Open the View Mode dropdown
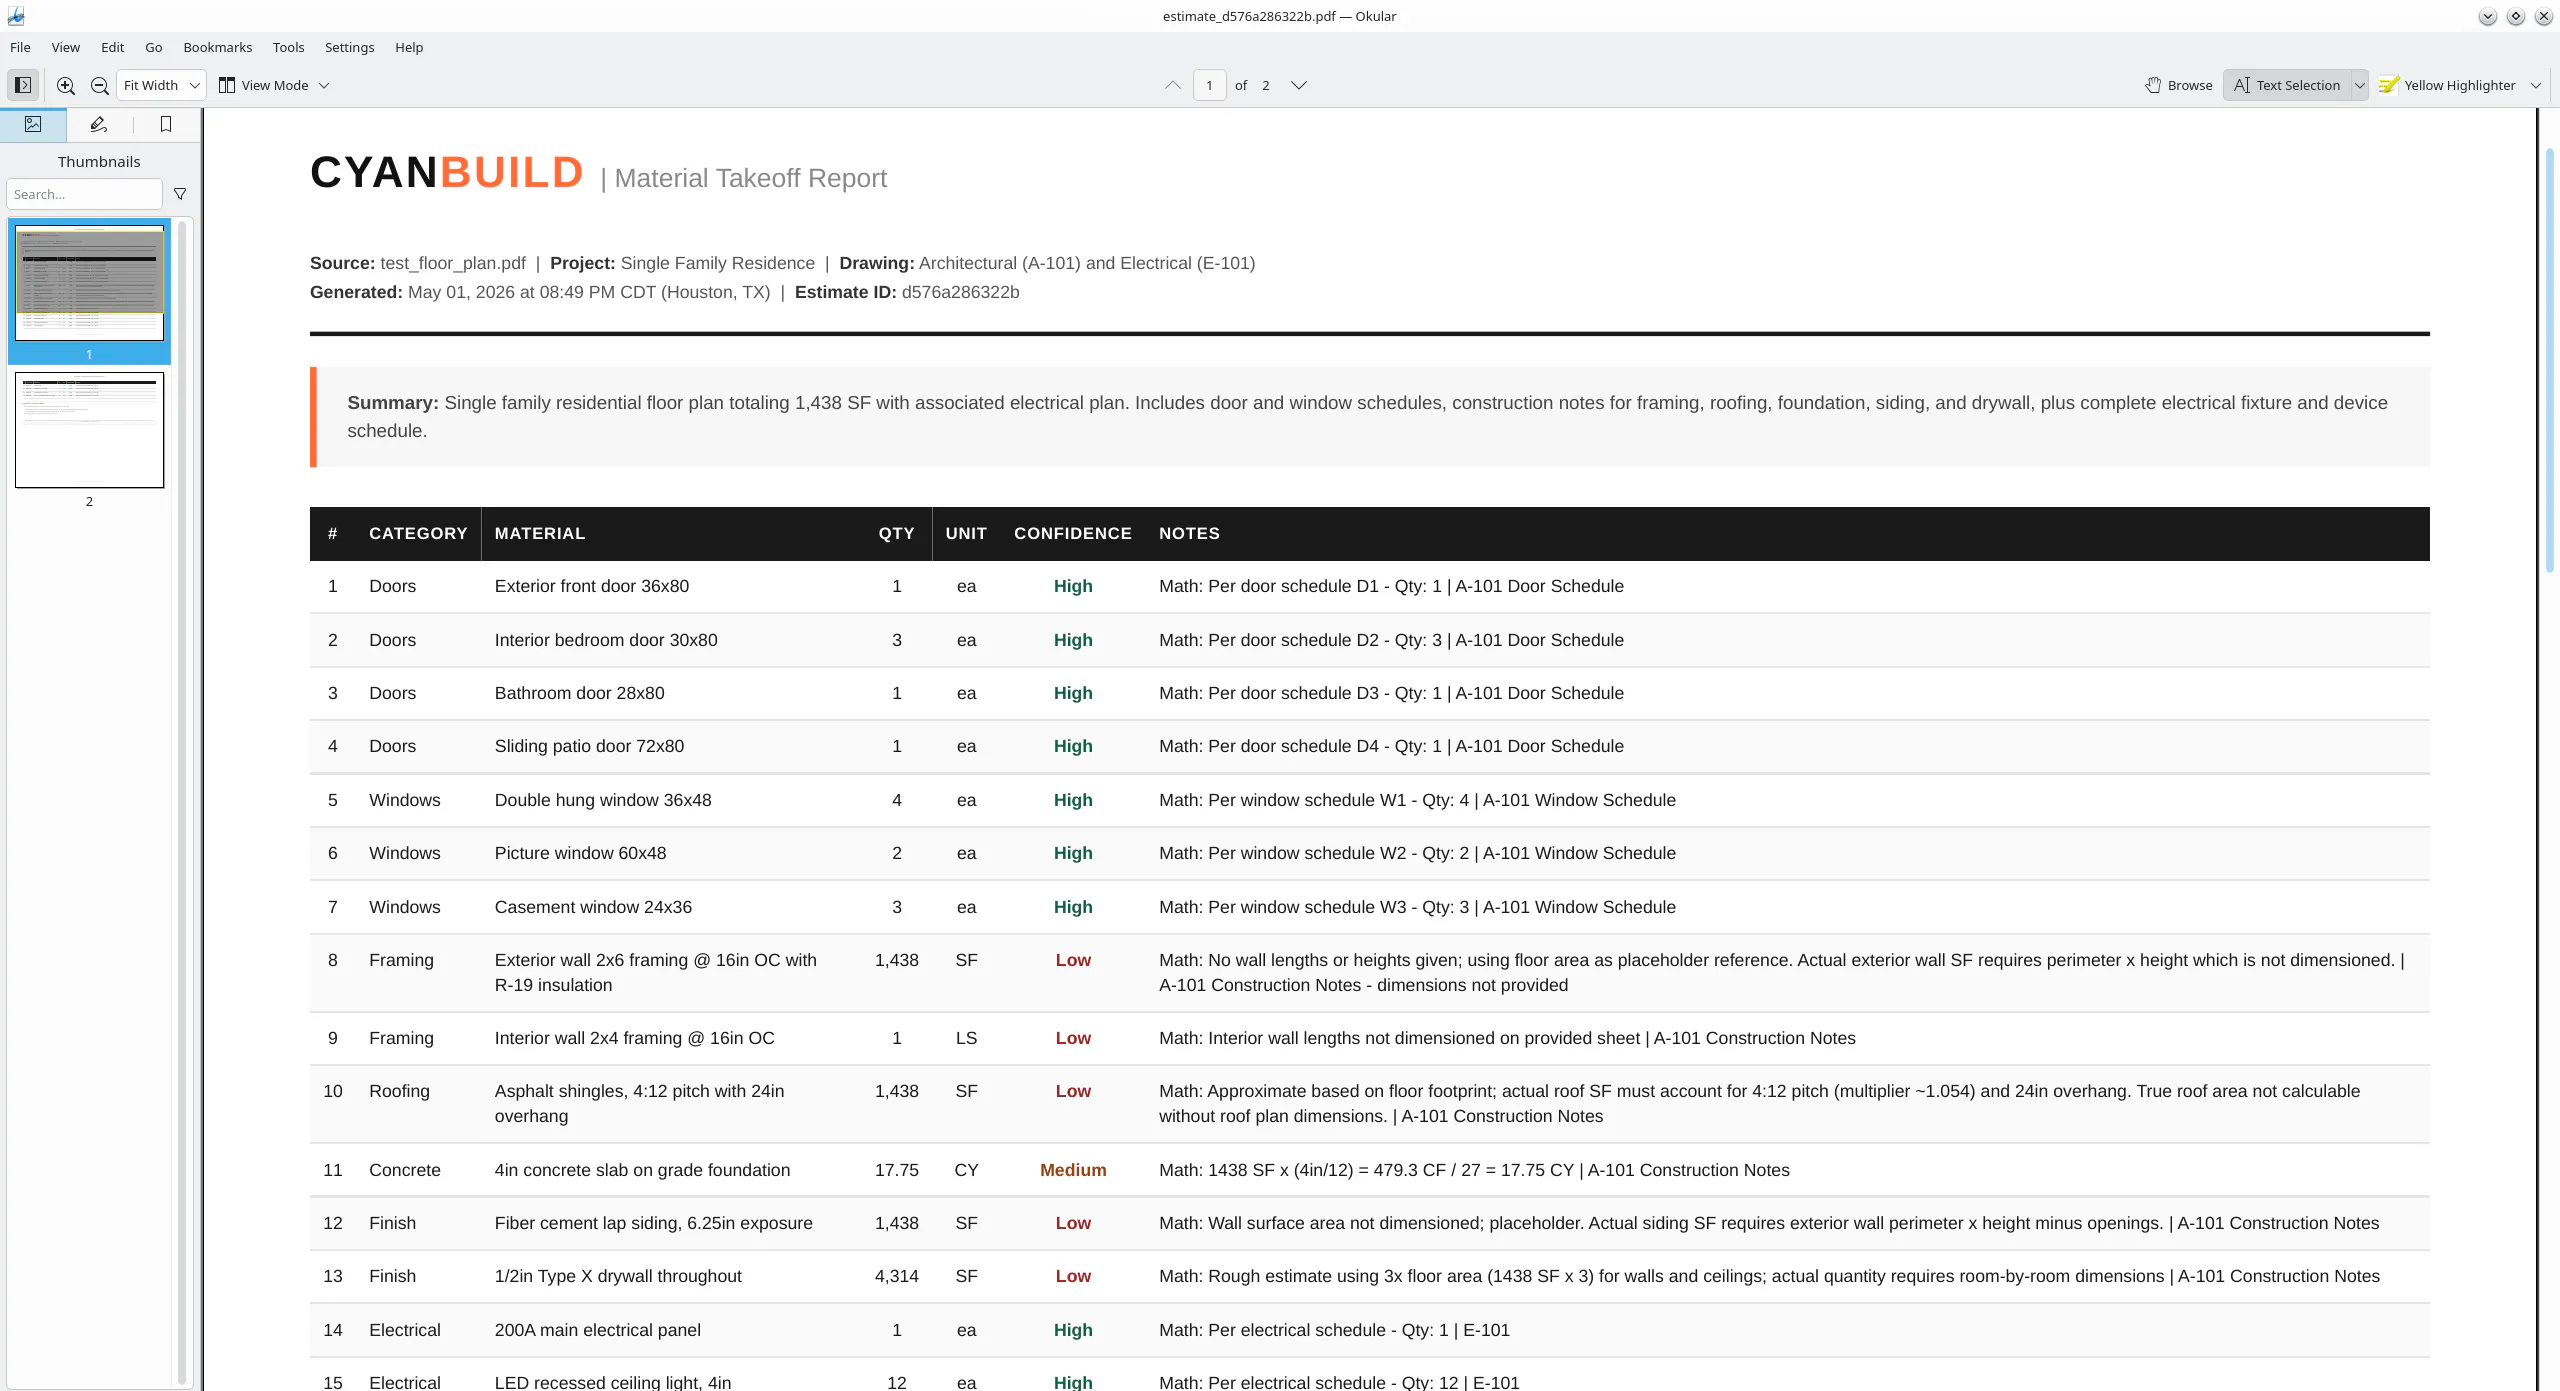 tap(274, 85)
